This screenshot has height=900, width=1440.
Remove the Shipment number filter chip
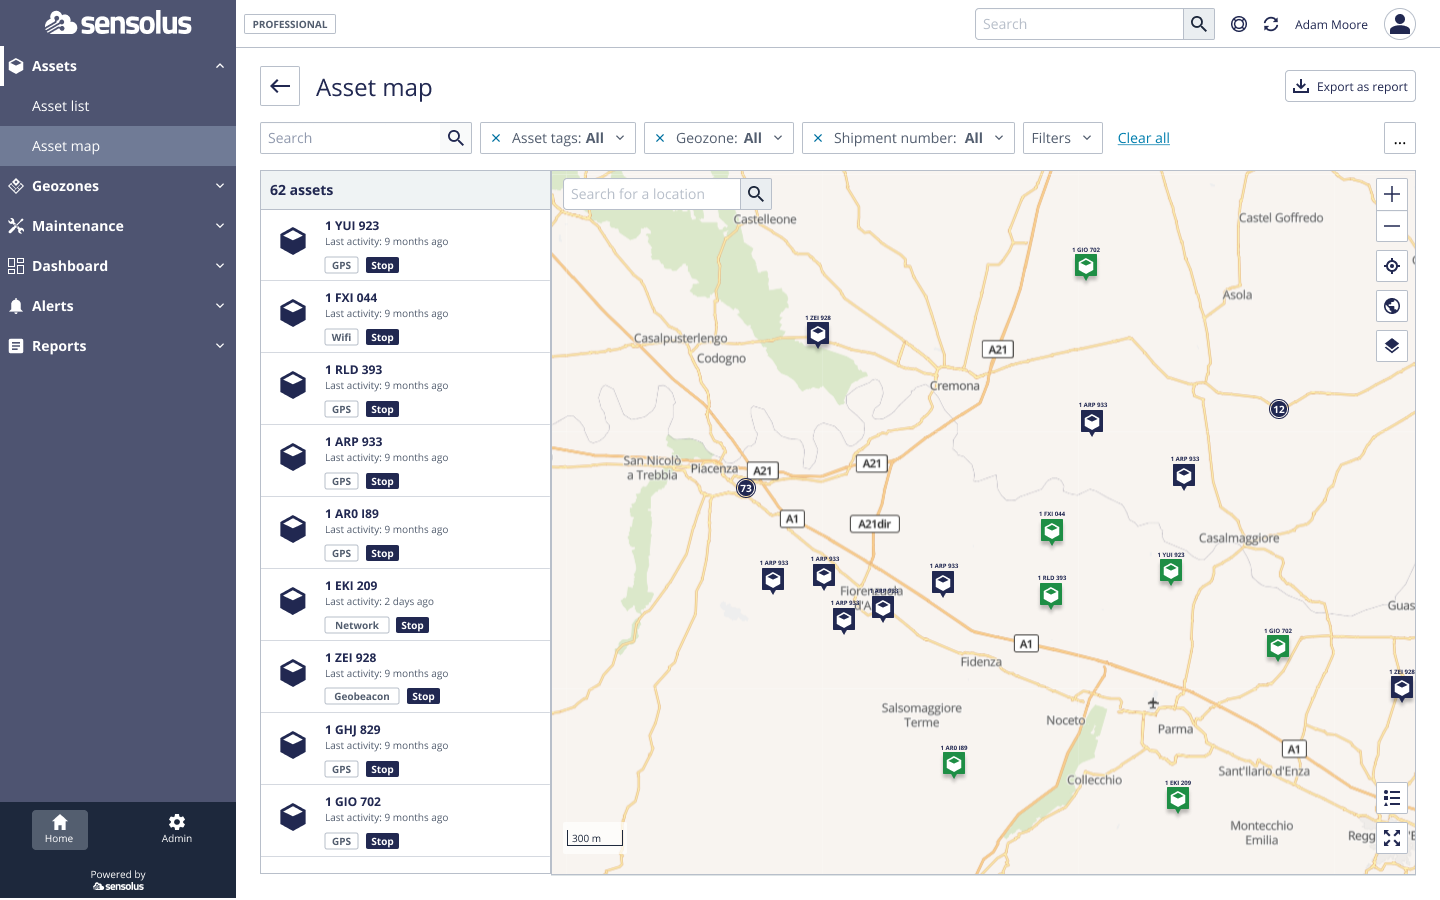click(819, 138)
